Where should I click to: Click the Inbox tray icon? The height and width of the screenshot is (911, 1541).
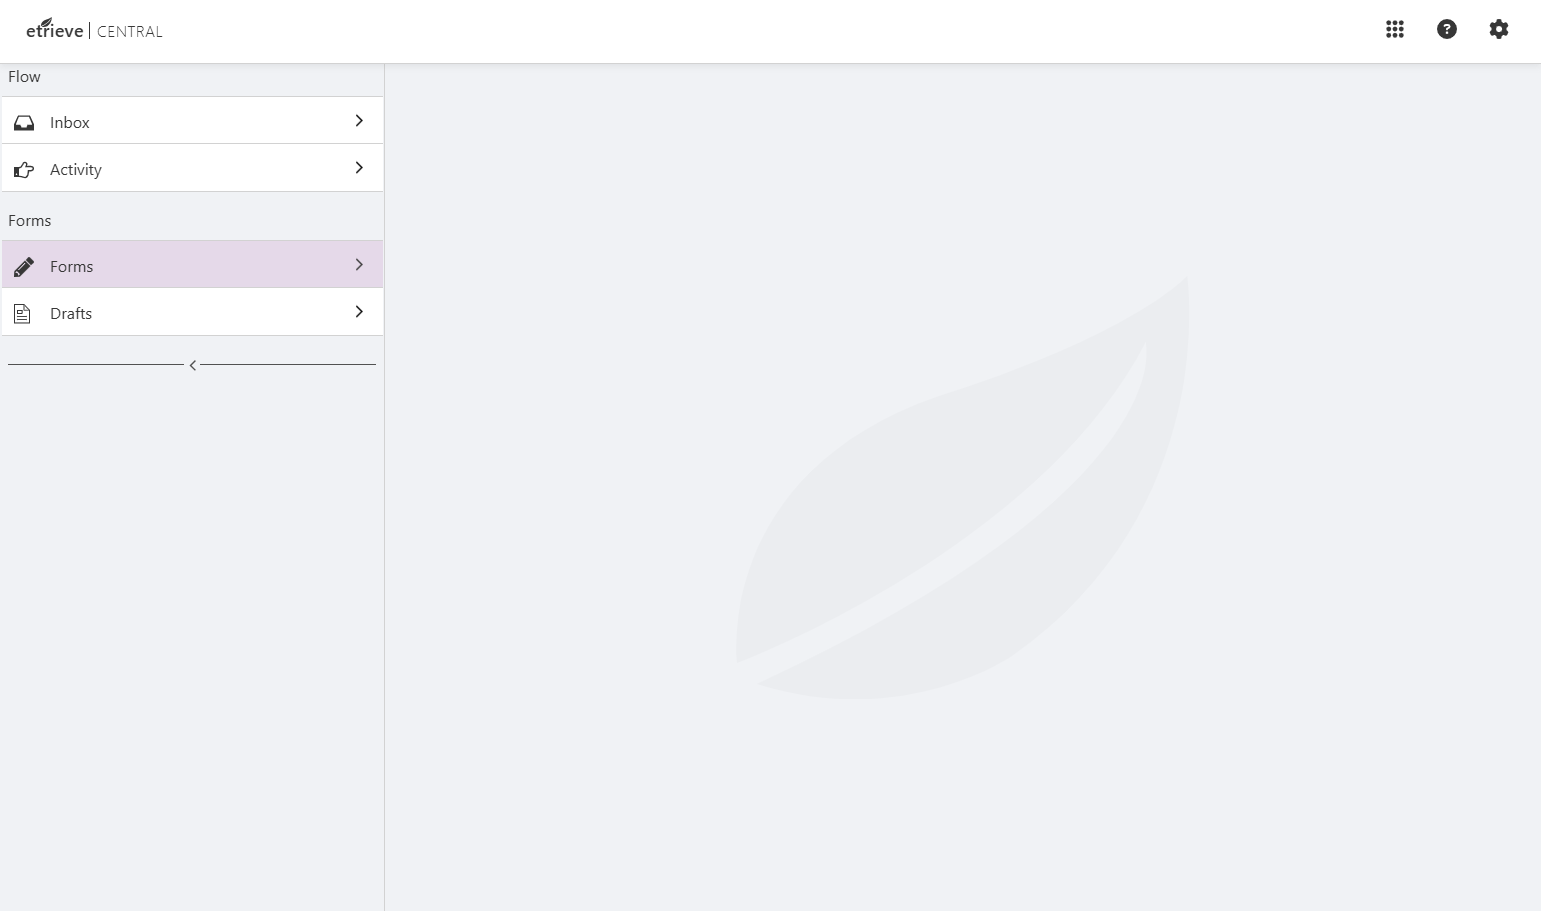(x=24, y=122)
